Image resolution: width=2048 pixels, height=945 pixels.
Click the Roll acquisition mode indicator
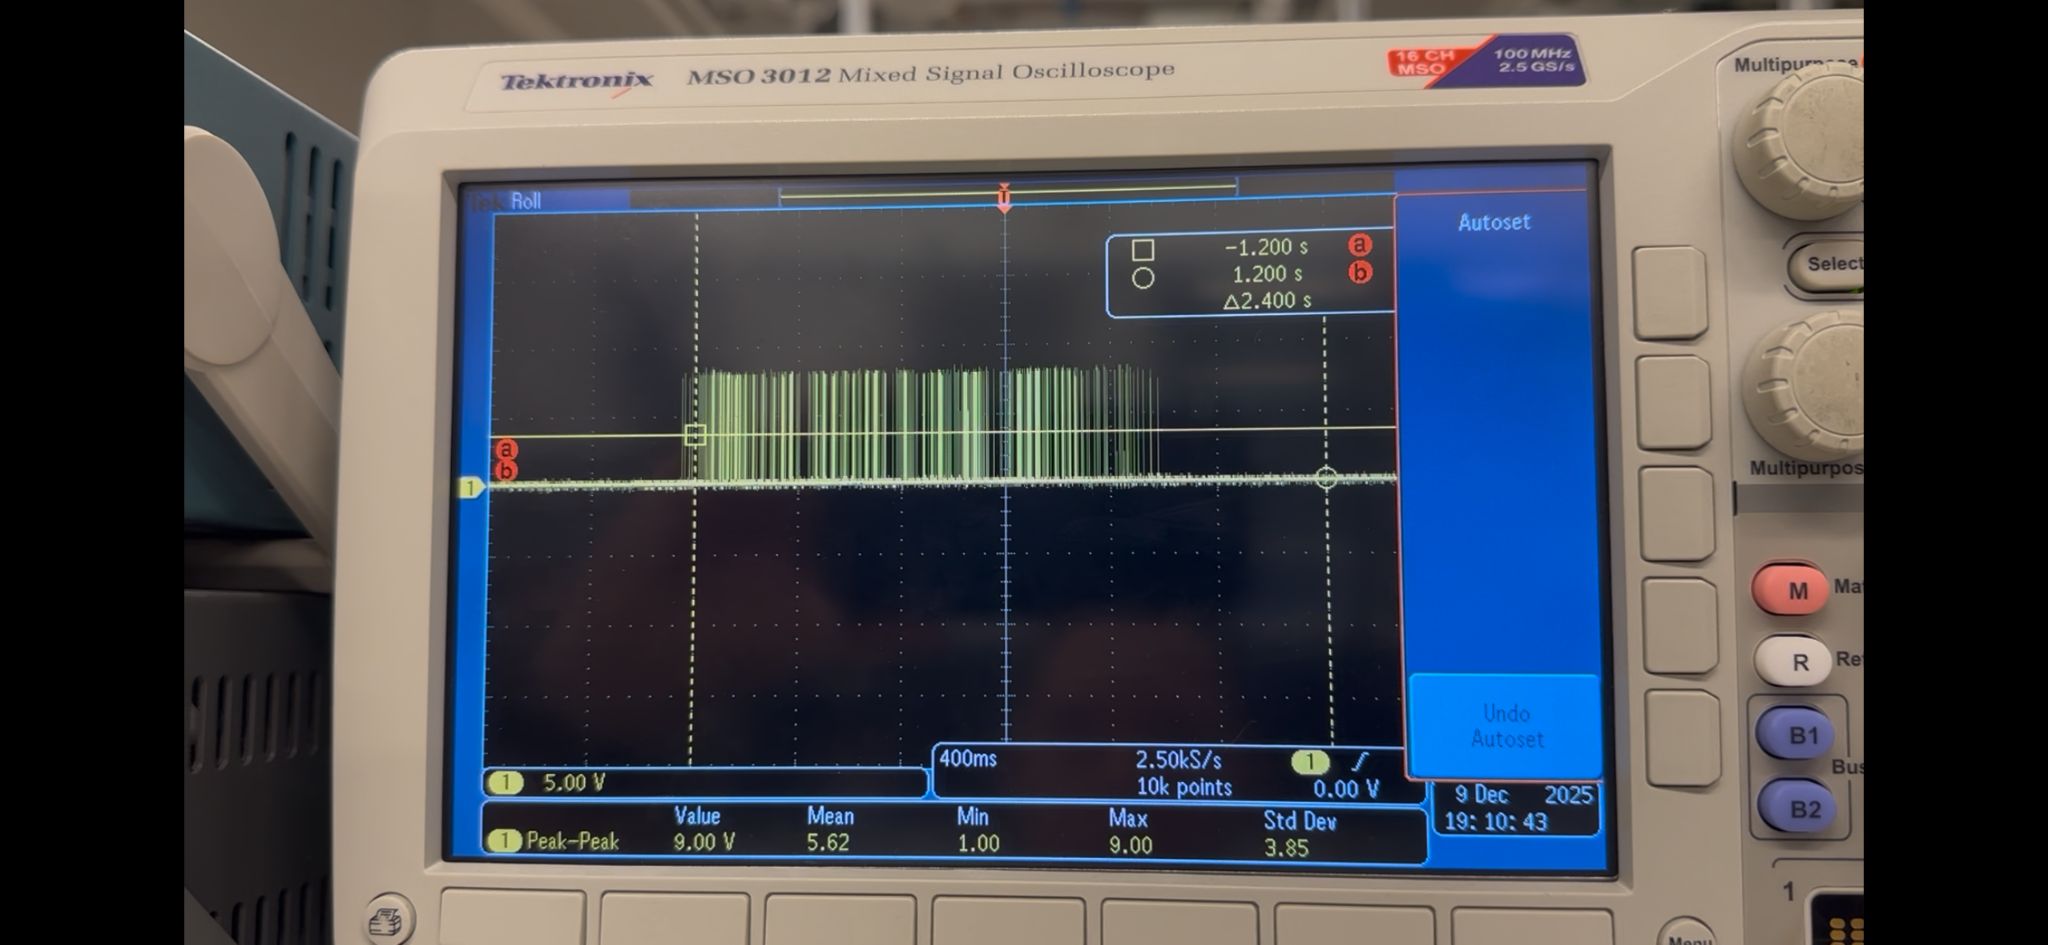coord(525,200)
